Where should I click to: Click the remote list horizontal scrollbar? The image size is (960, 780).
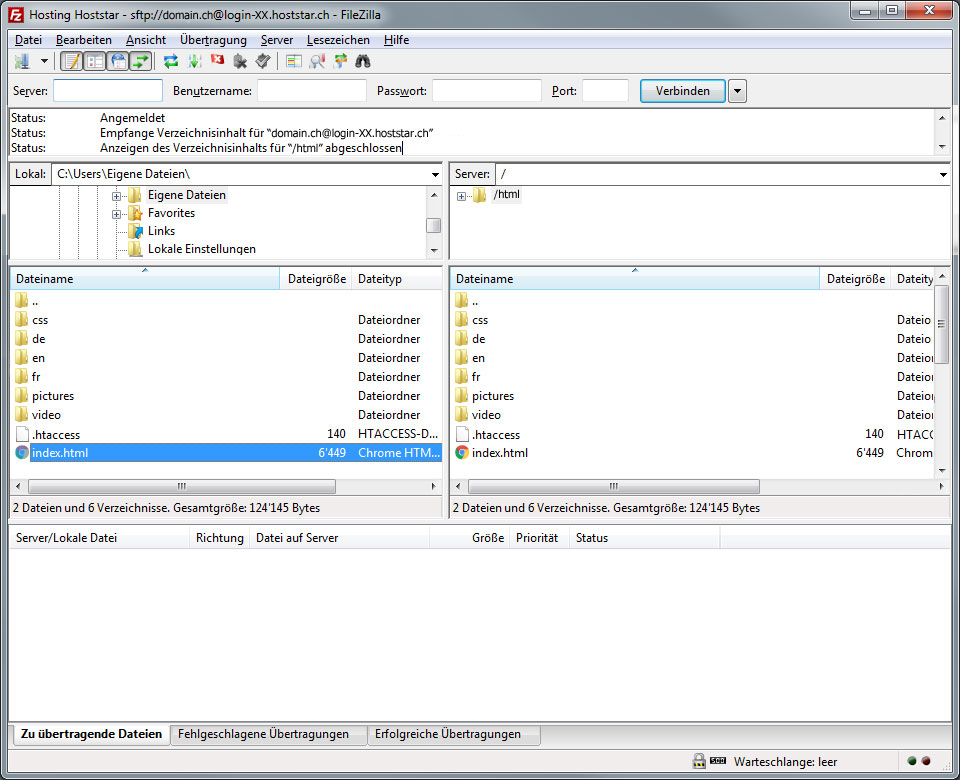[x=613, y=486]
